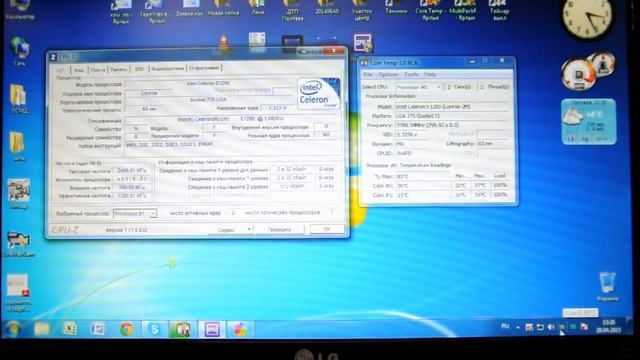Open the ОСНО folder on desktop
This screenshot has height=360, width=640.
click(x=19, y=98)
